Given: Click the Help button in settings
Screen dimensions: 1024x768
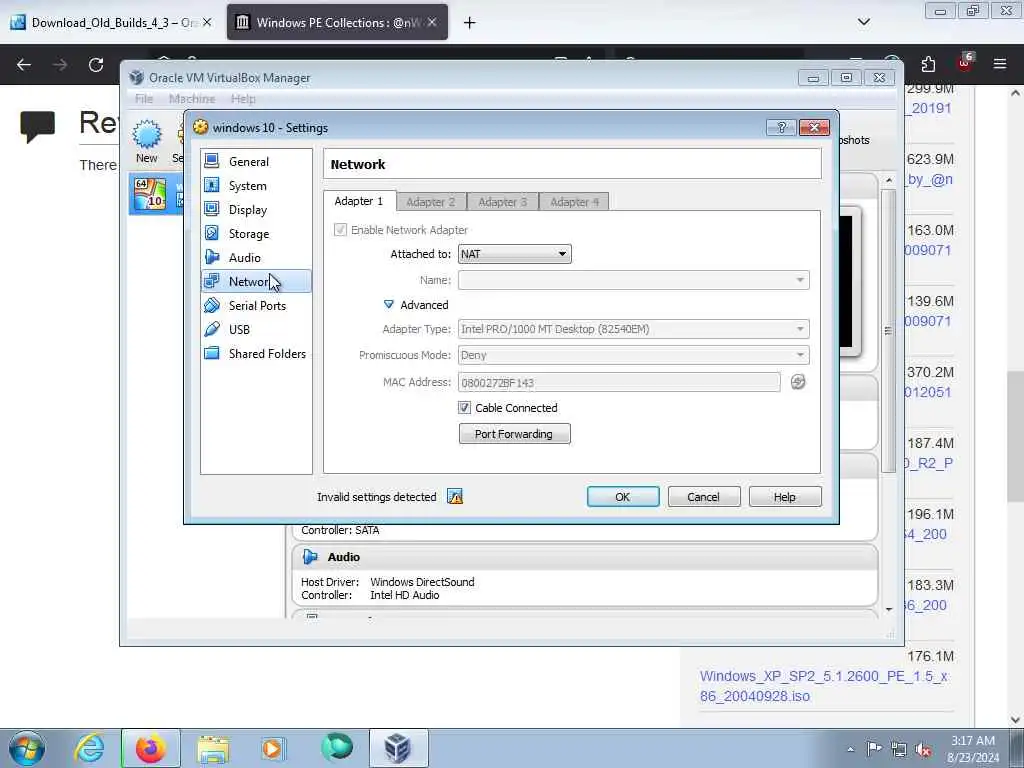Looking at the screenshot, I should tap(784, 497).
